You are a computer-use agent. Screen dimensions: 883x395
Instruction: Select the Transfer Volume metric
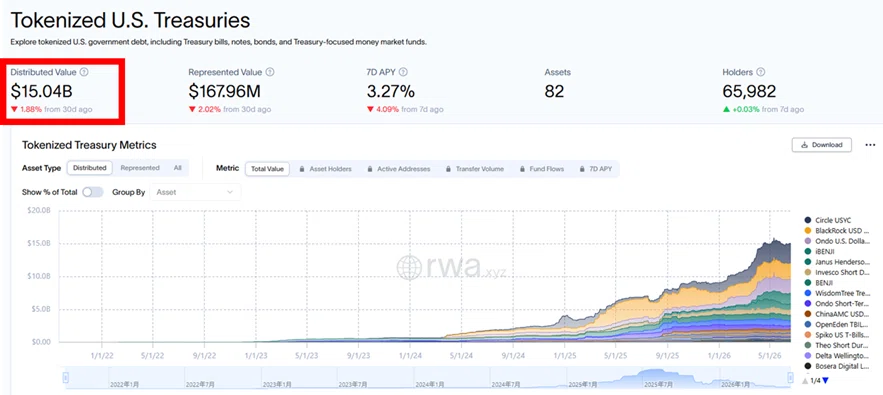(474, 168)
